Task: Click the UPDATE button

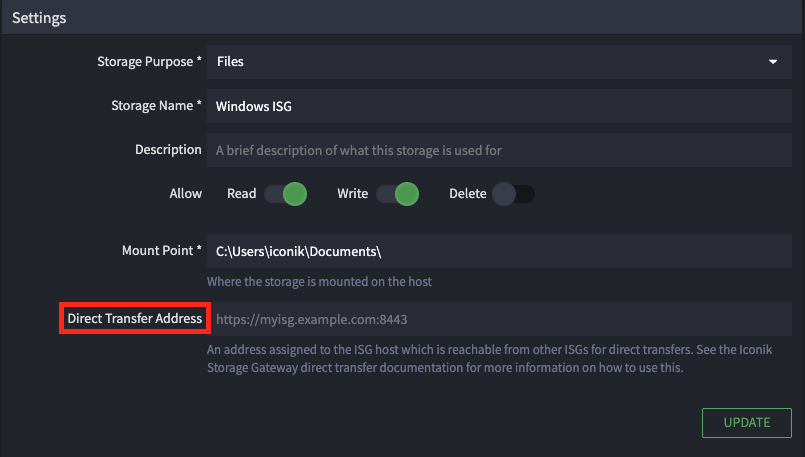Action: pyautogui.click(x=746, y=423)
